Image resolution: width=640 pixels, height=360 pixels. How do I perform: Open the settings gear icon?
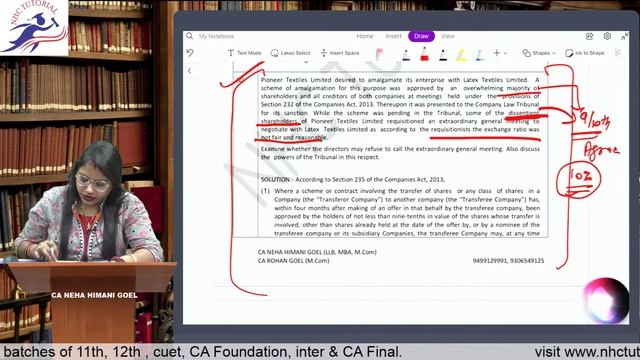click(607, 36)
